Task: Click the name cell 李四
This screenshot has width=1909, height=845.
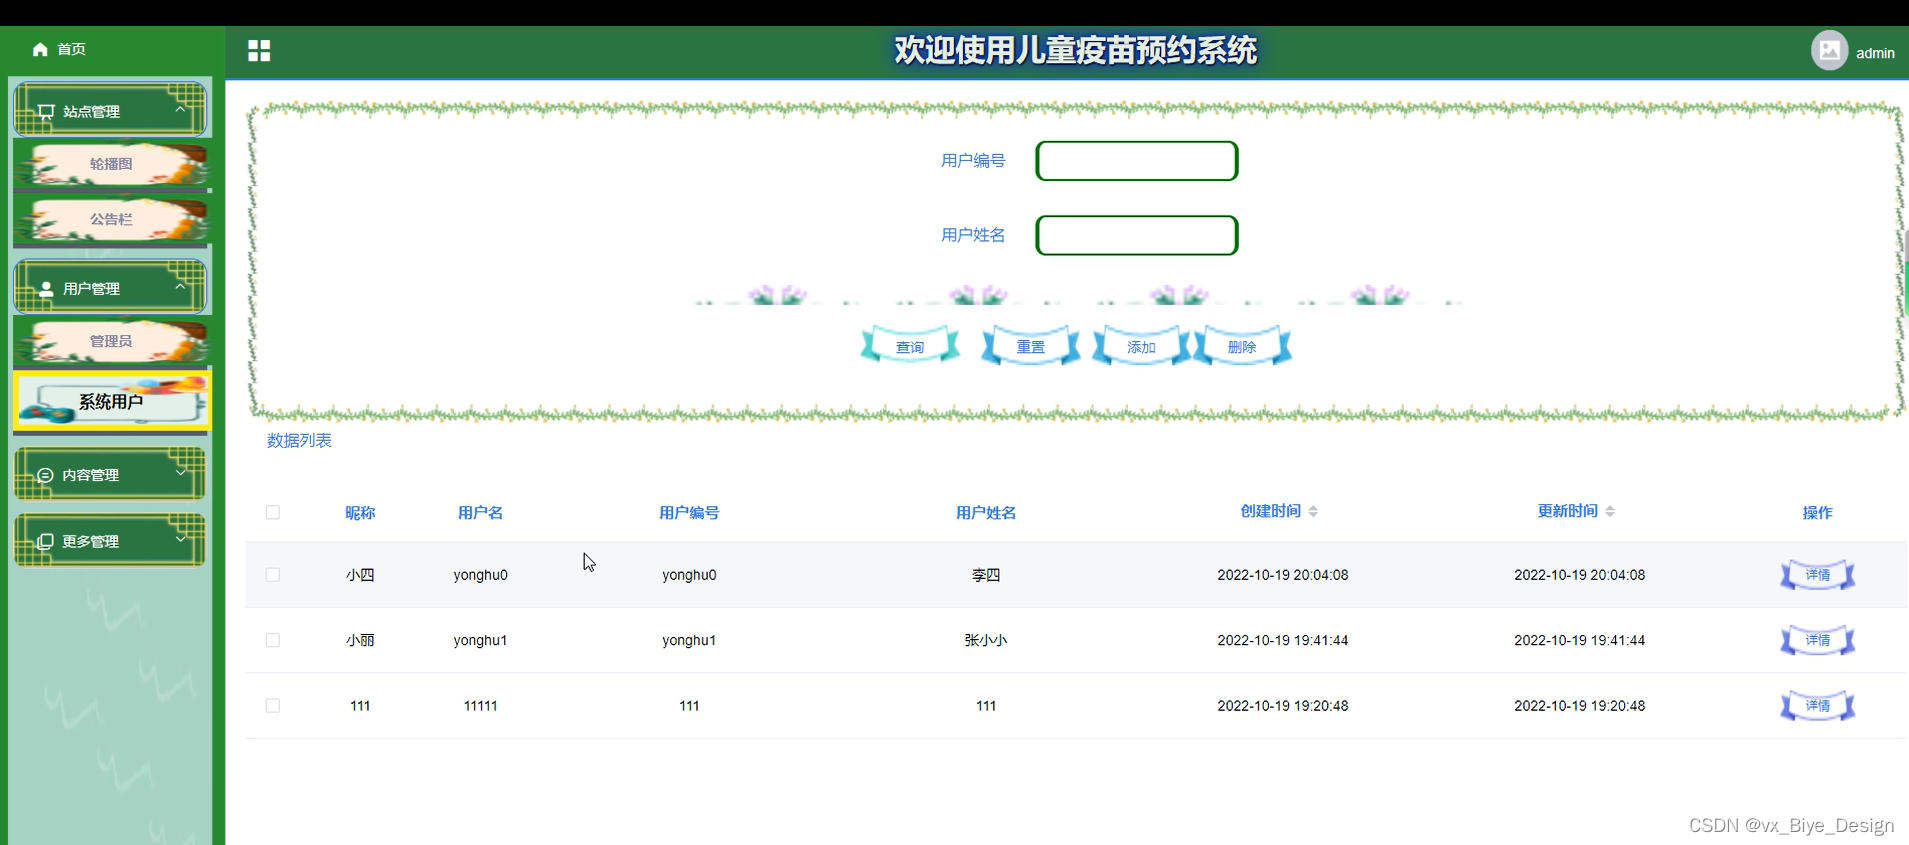Action: click(986, 575)
